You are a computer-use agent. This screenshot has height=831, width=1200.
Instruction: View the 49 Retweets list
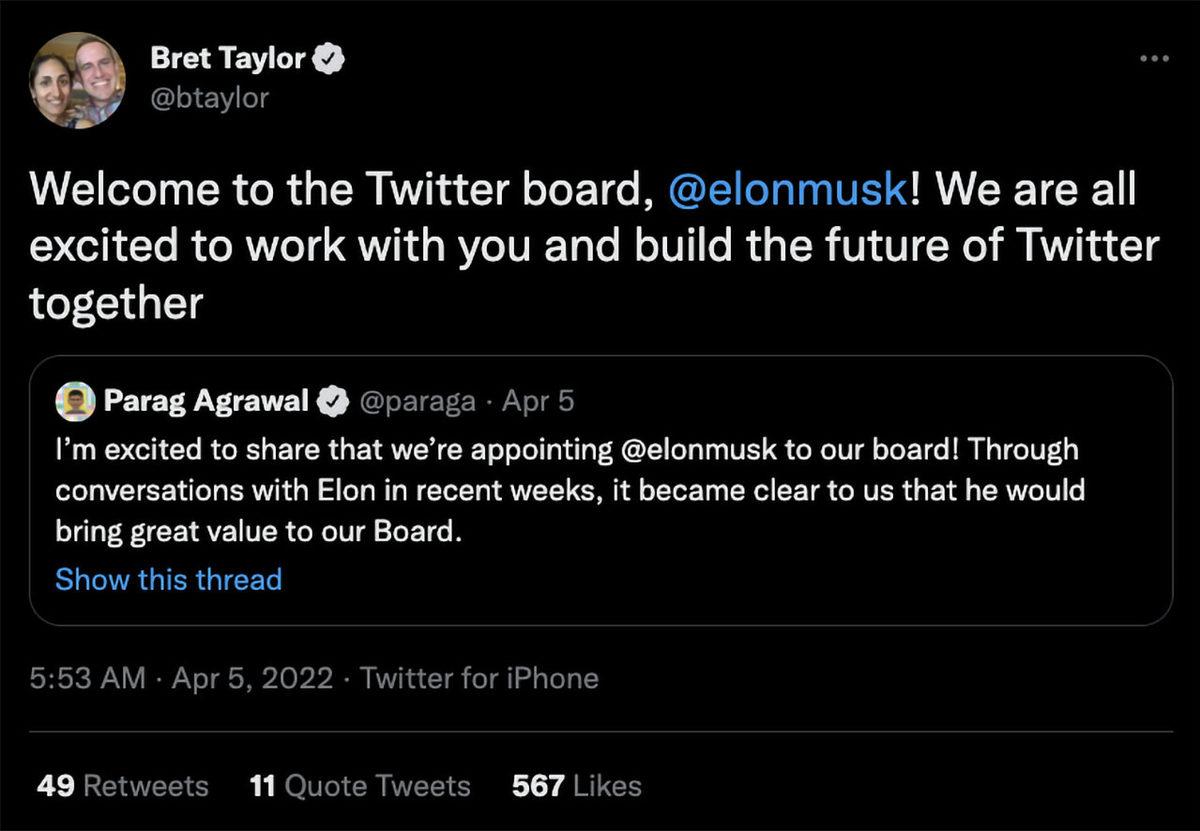pyautogui.click(x=124, y=786)
